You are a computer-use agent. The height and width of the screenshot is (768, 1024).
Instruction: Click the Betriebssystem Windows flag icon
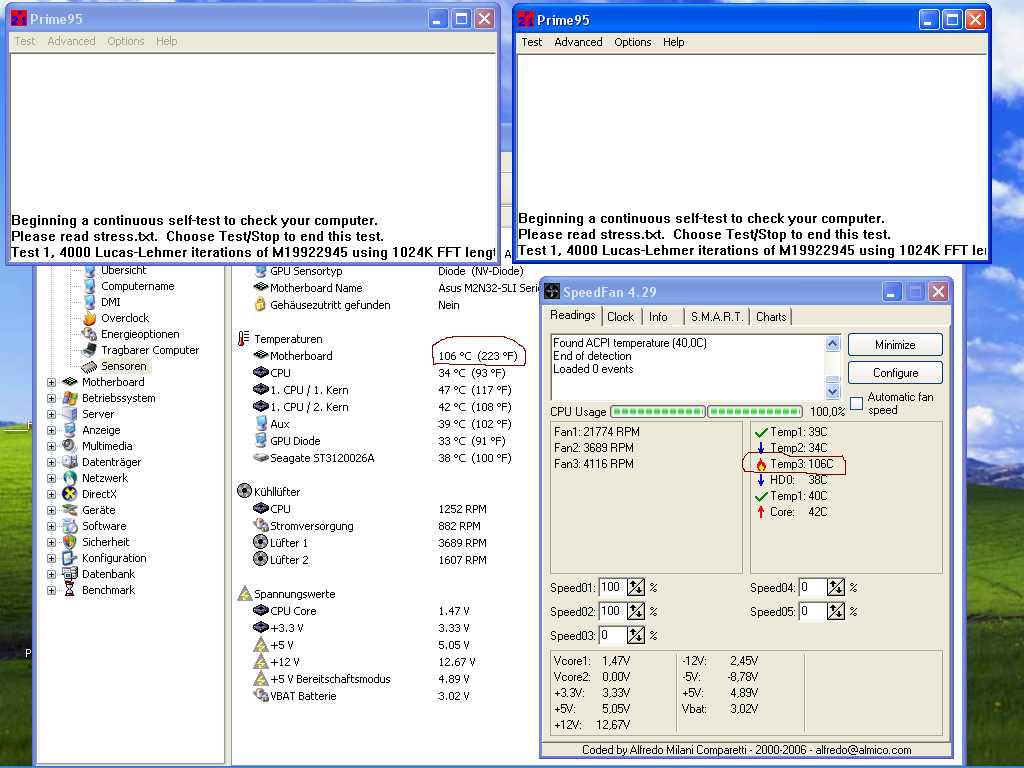pyautogui.click(x=69, y=398)
